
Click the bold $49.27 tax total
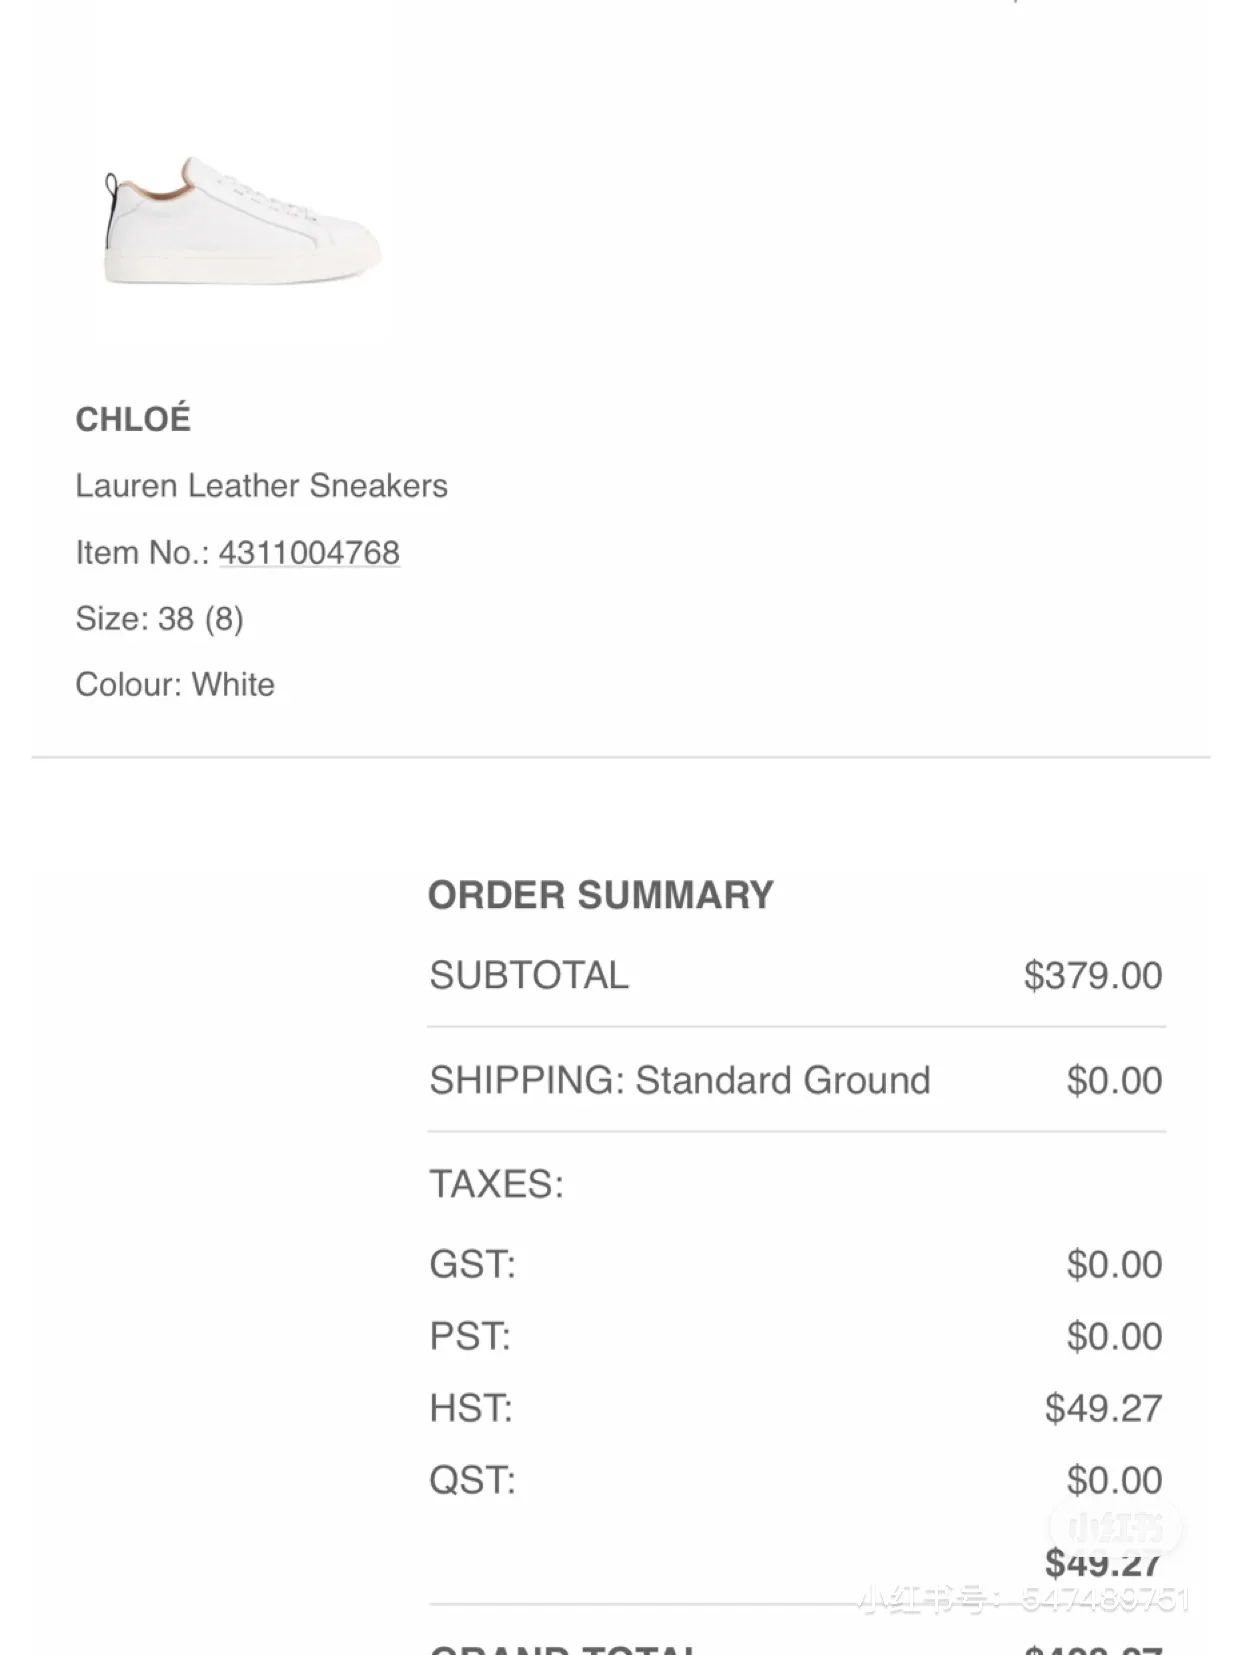[1103, 1562]
